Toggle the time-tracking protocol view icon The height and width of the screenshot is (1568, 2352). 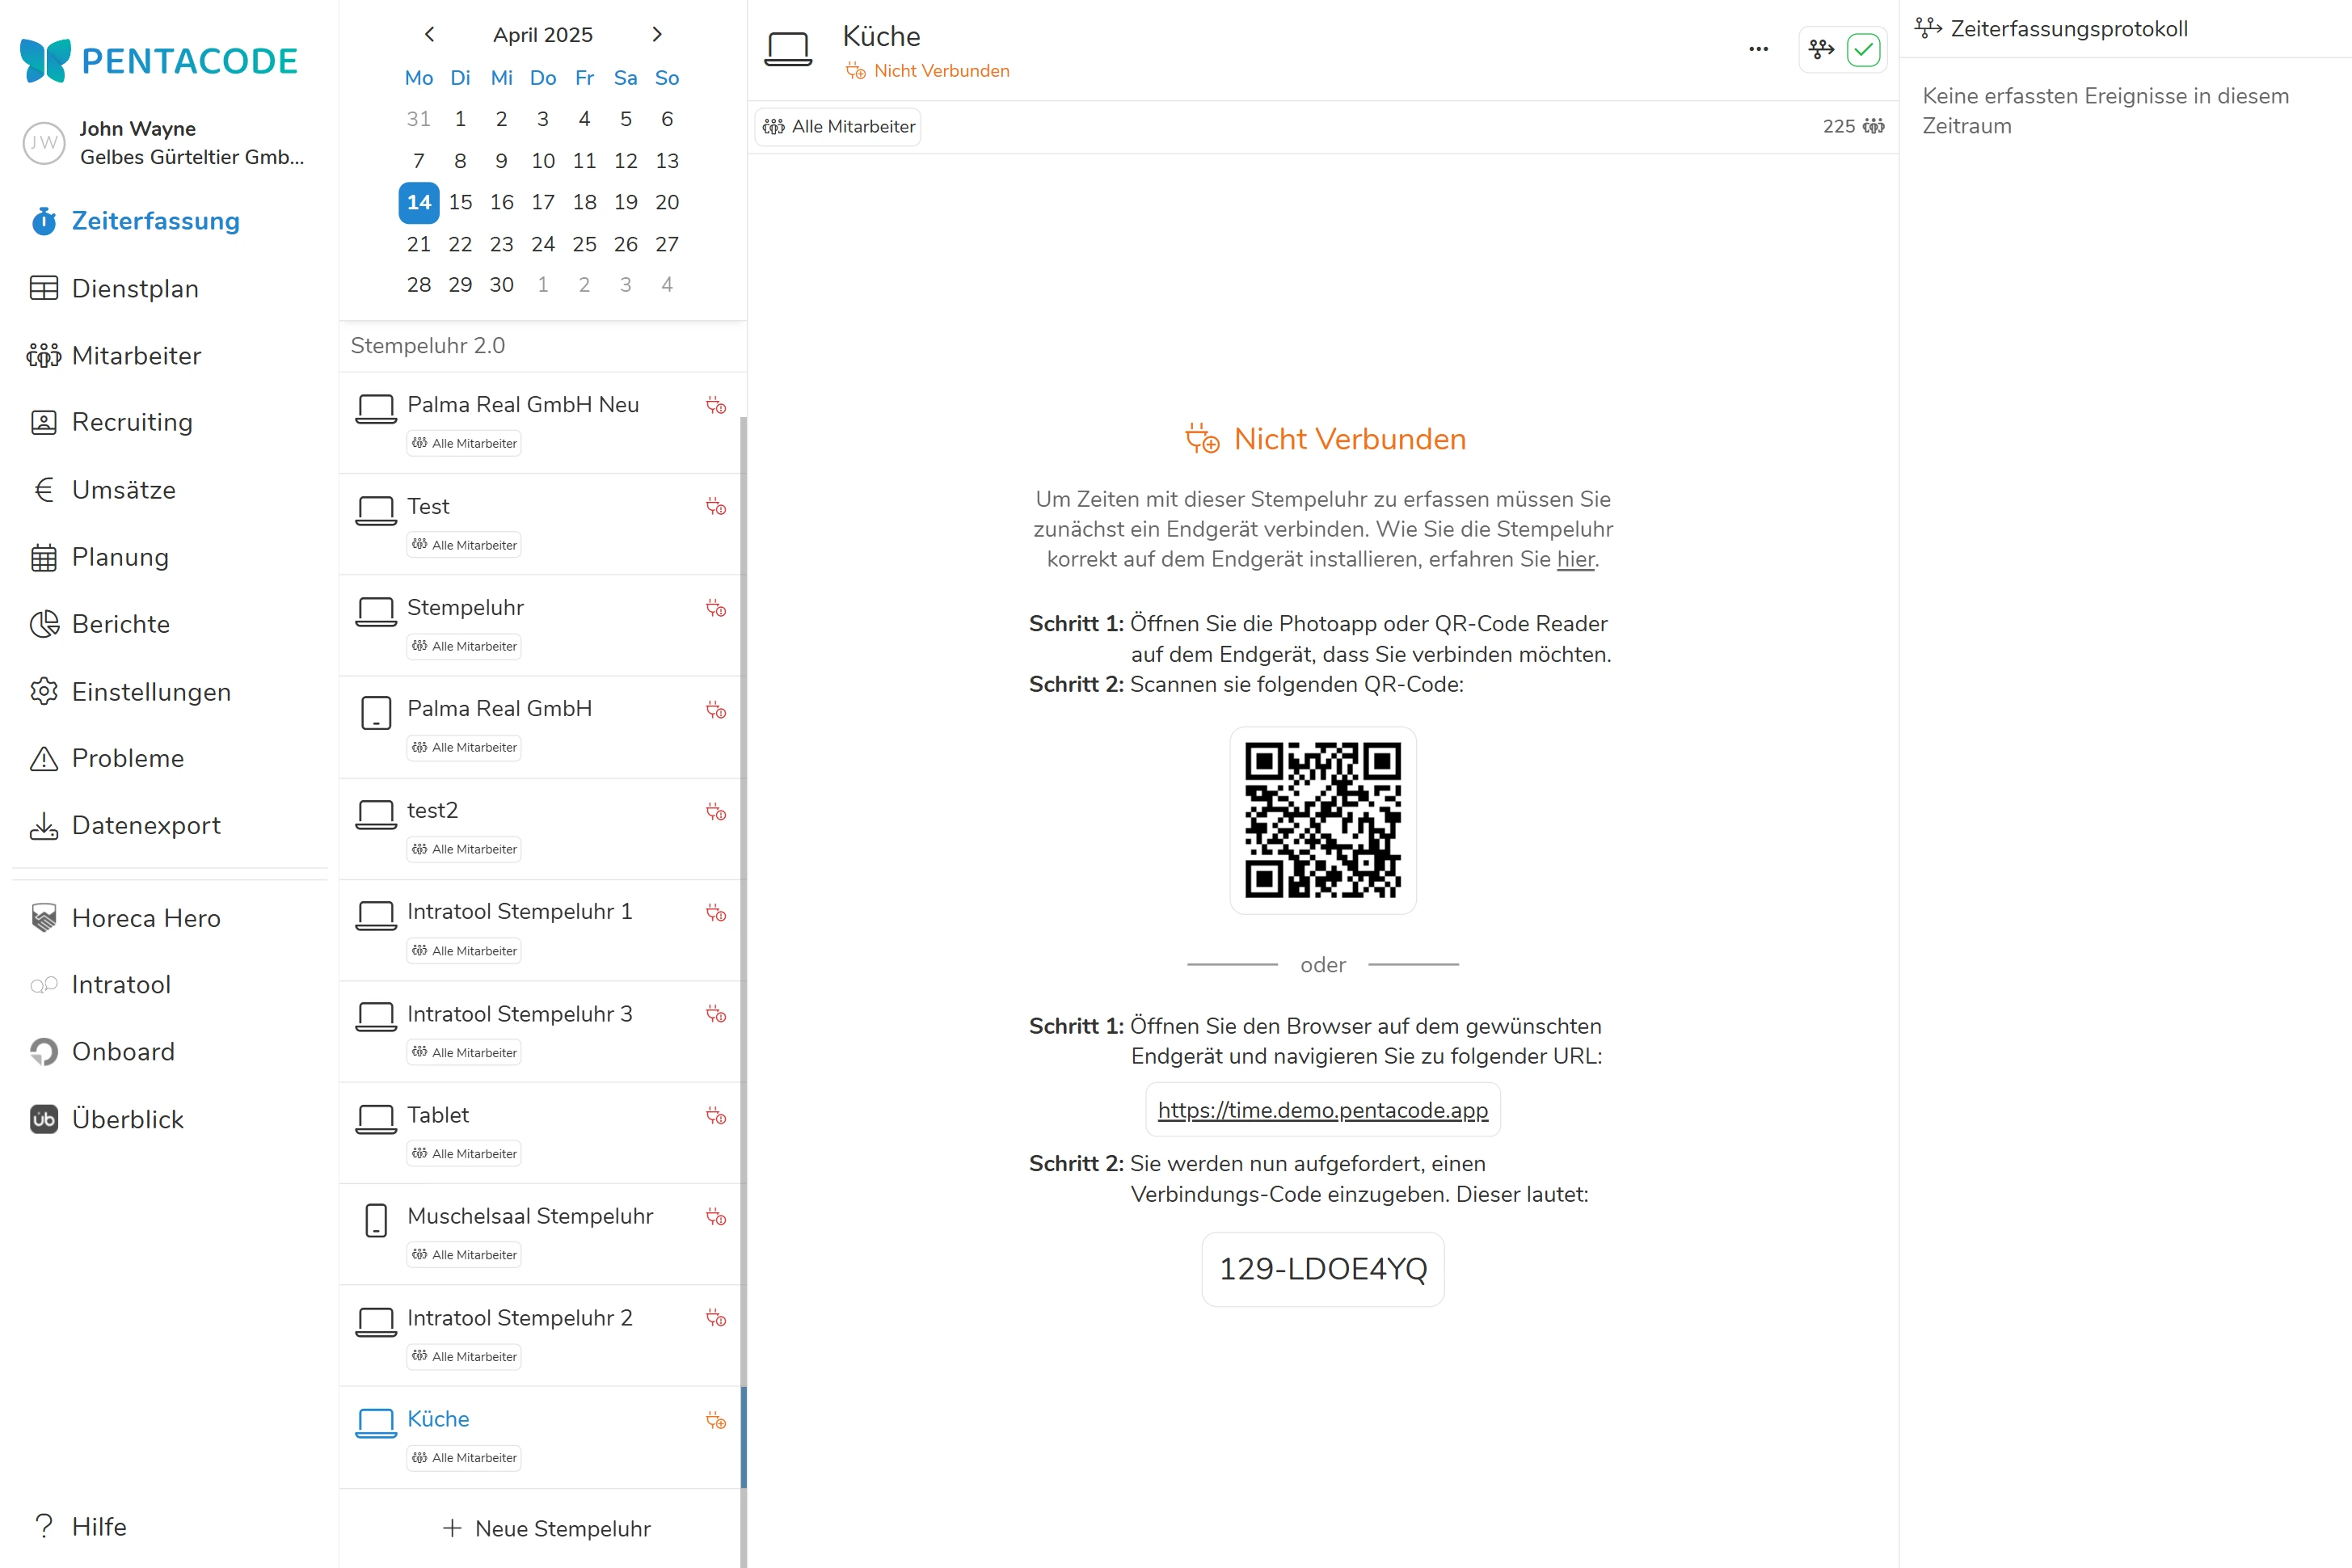[x=1821, y=49]
